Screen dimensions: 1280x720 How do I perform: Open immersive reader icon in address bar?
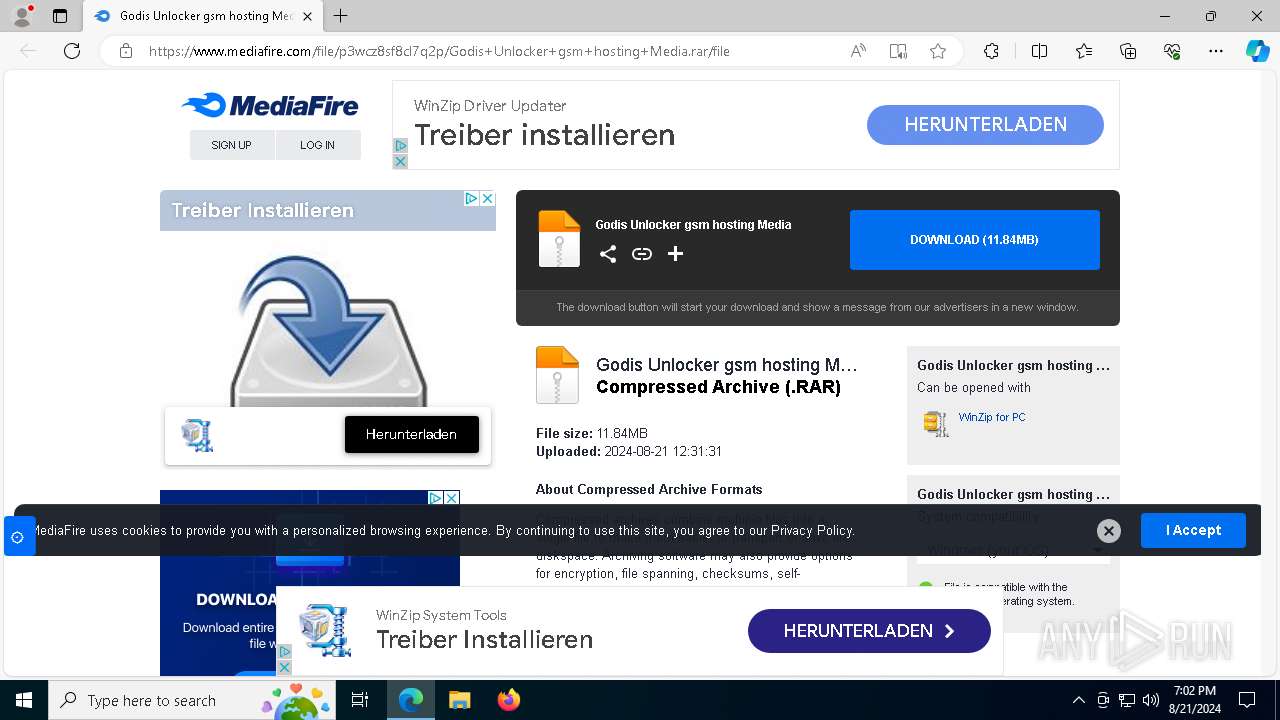[898, 51]
